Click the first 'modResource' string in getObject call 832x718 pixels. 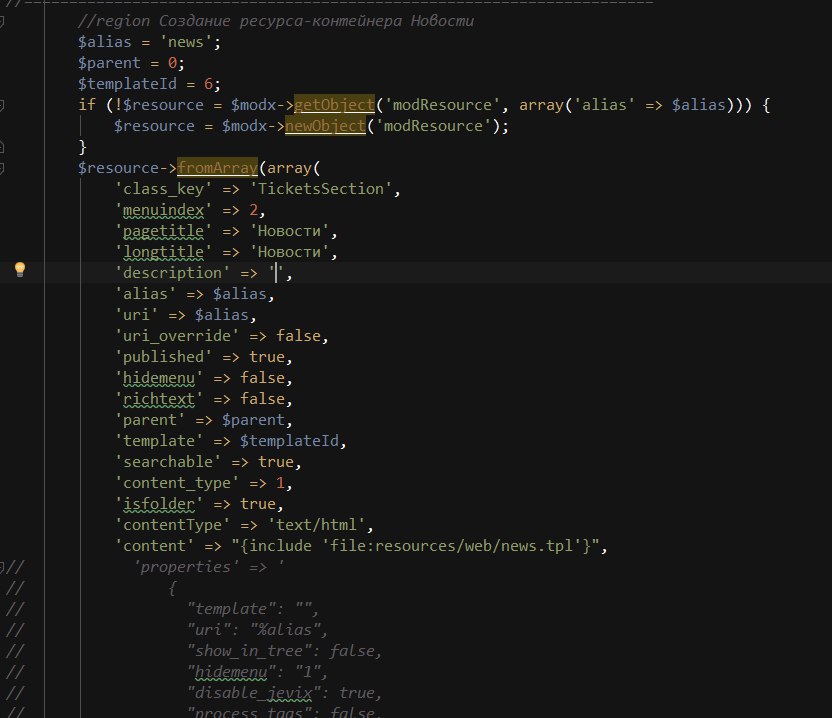click(x=442, y=105)
